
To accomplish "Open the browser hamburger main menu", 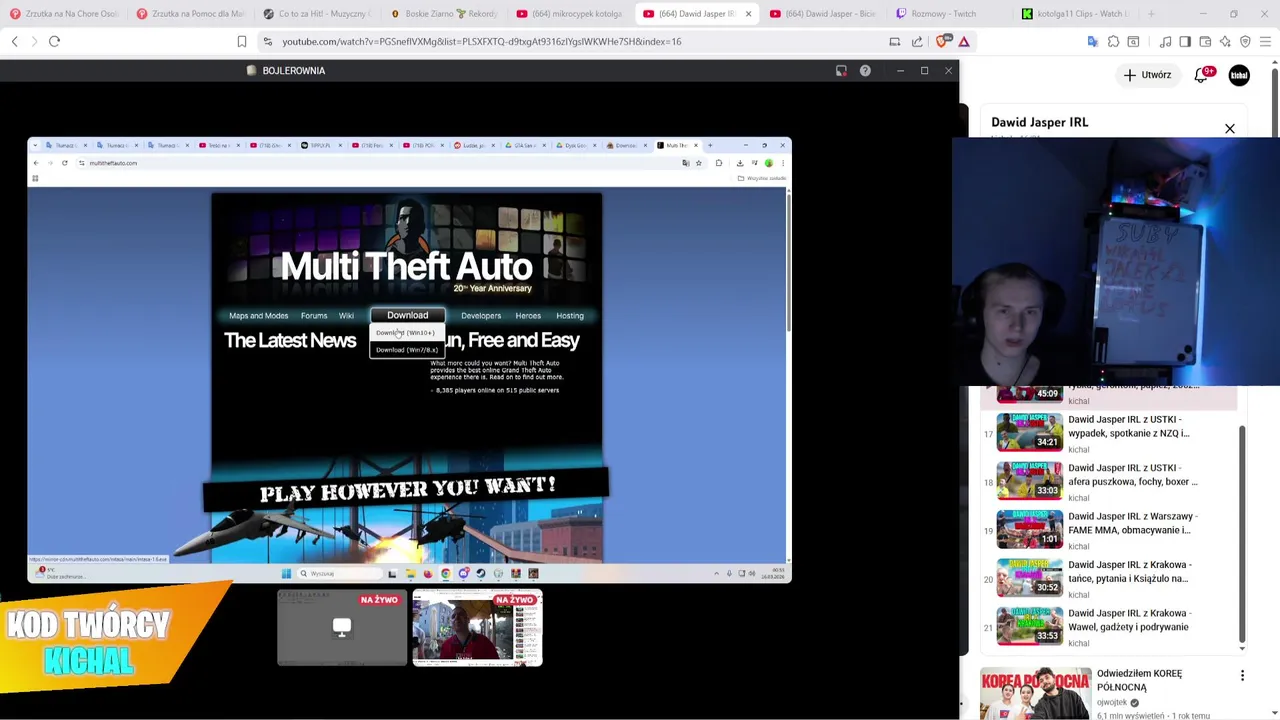I will [x=1265, y=41].
